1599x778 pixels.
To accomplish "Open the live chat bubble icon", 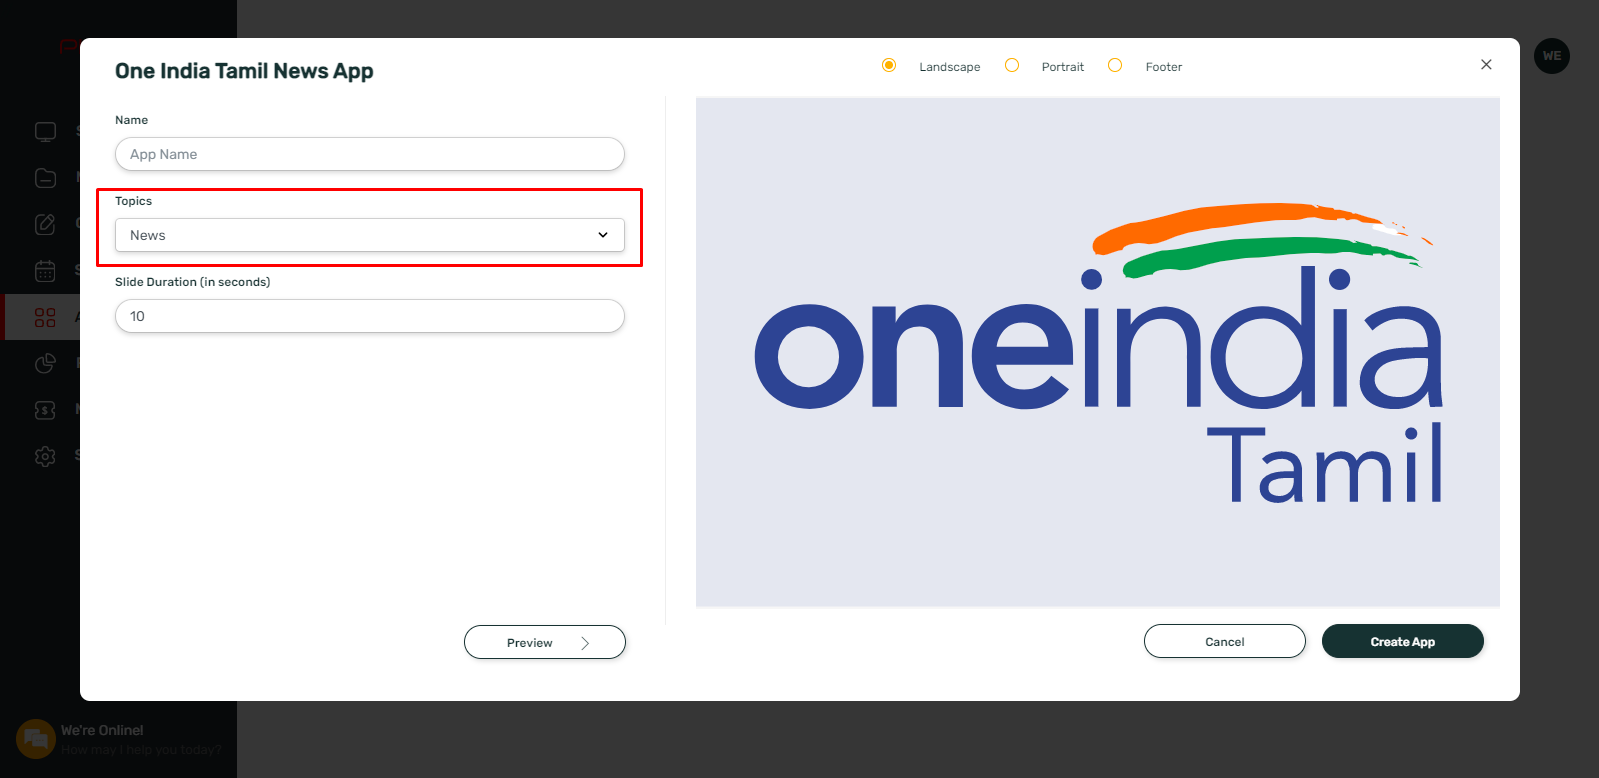I will click(x=36, y=739).
